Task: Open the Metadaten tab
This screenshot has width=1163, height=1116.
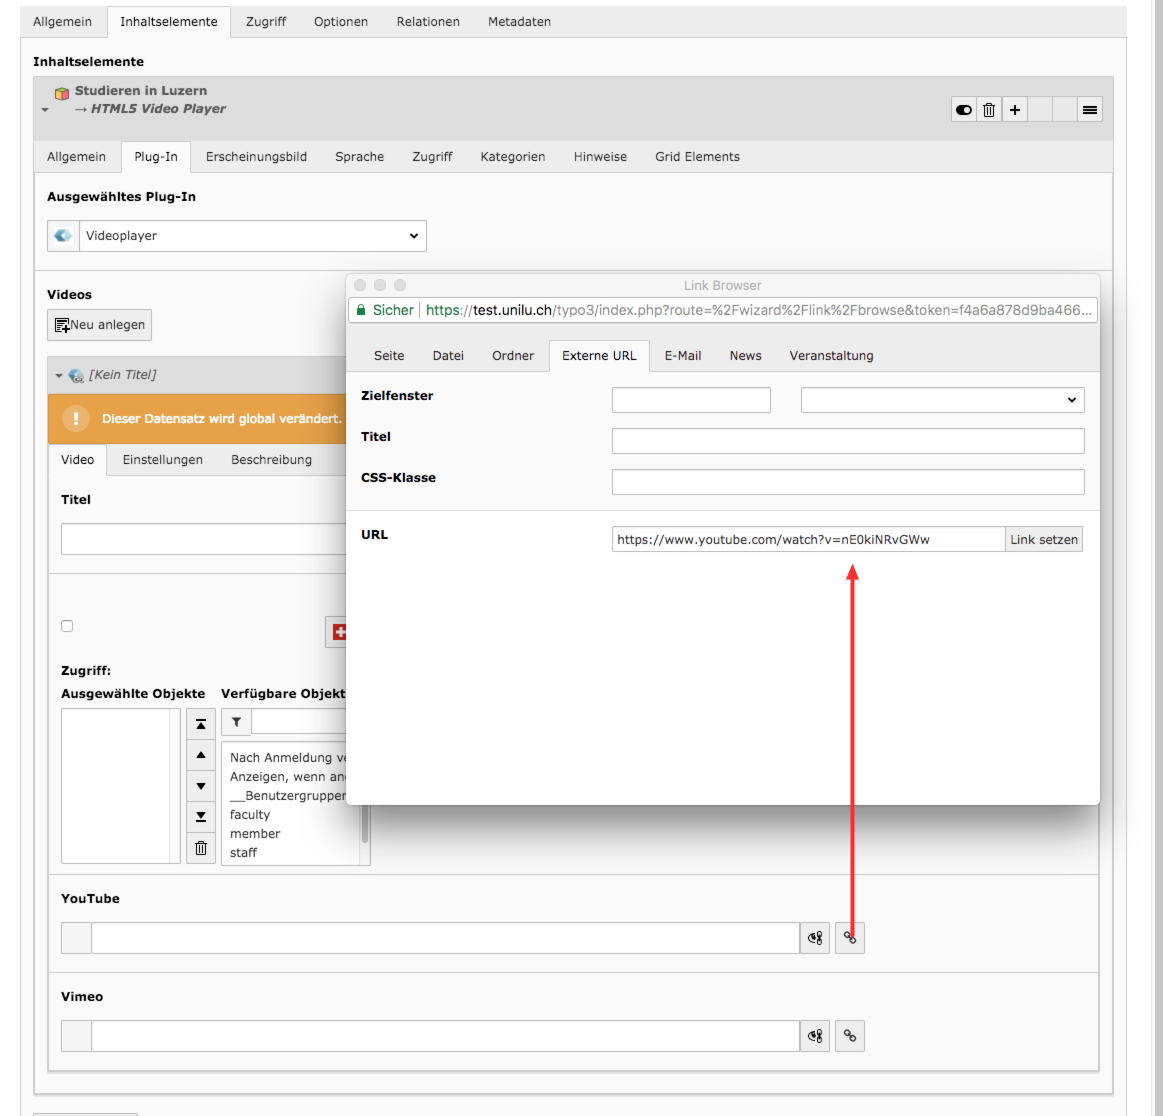Action: coord(519,22)
